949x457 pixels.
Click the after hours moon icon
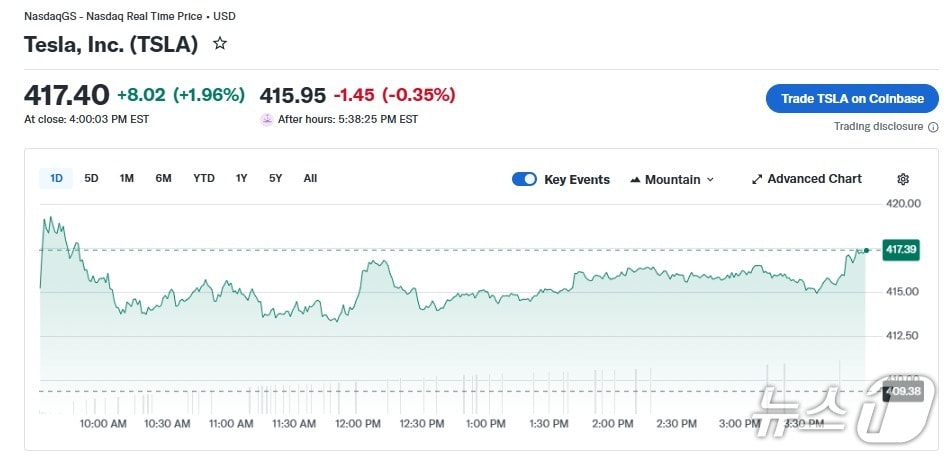(267, 119)
